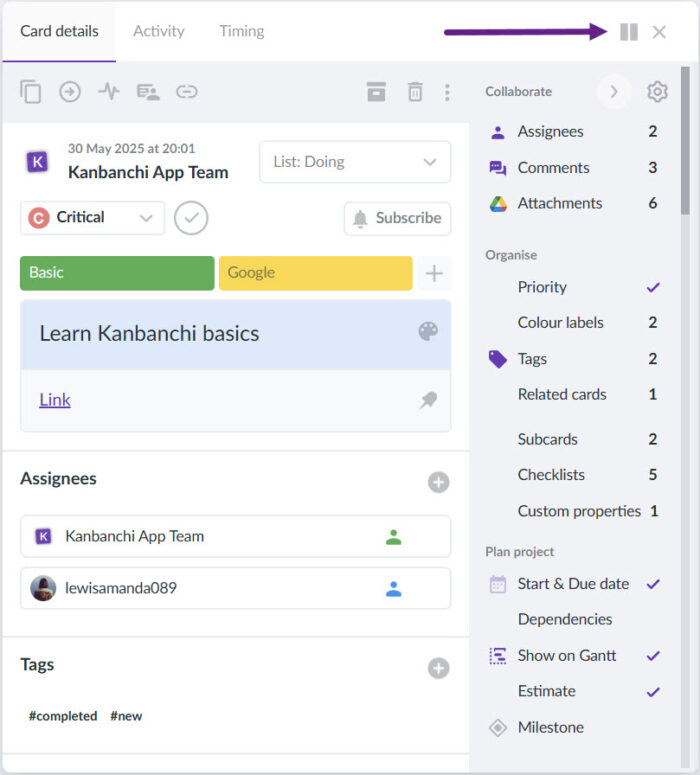Edit the Learn Kanbanchi basics title
Screen dimensions: 700x775
[x=149, y=334]
